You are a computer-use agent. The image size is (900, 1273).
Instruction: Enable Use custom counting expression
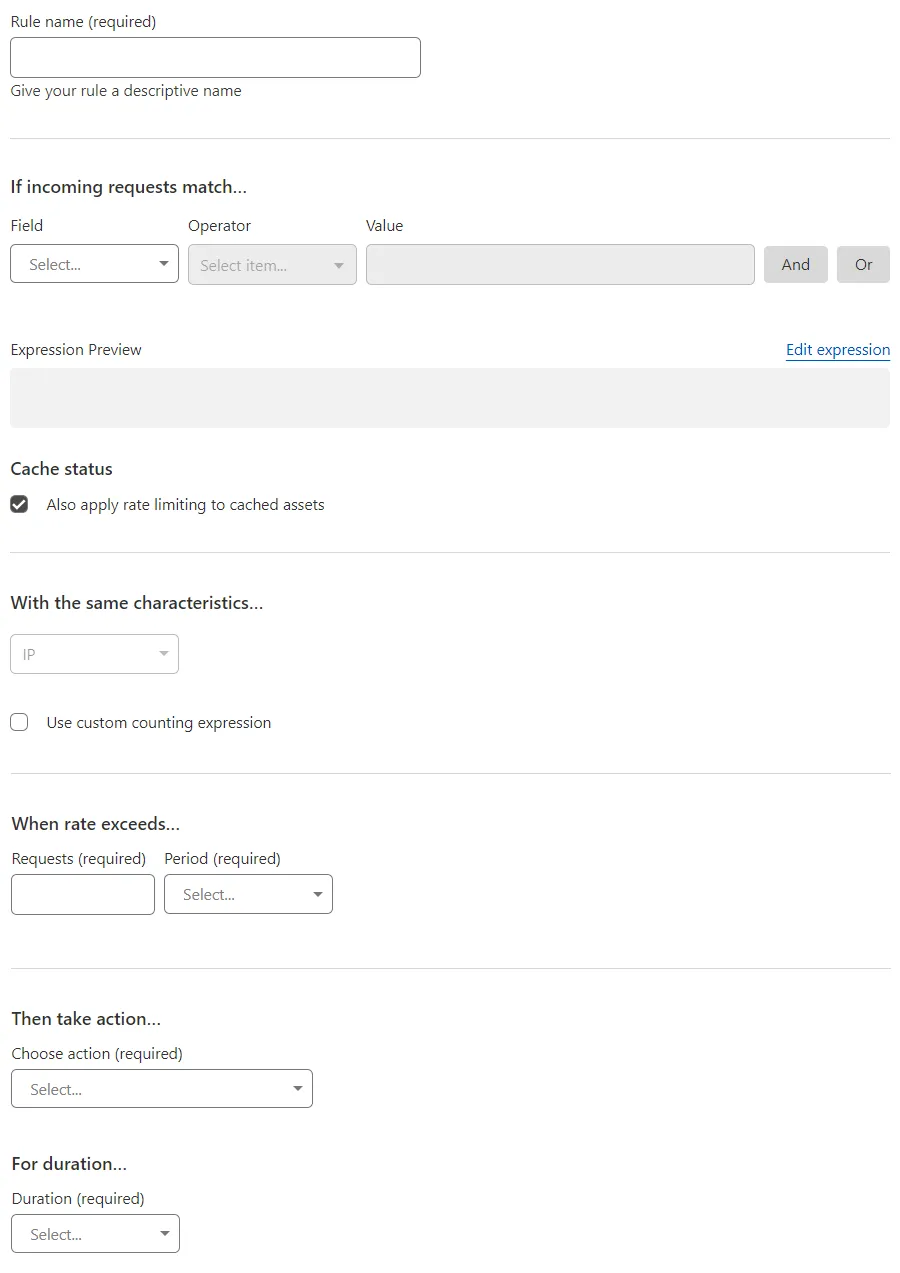coord(19,722)
